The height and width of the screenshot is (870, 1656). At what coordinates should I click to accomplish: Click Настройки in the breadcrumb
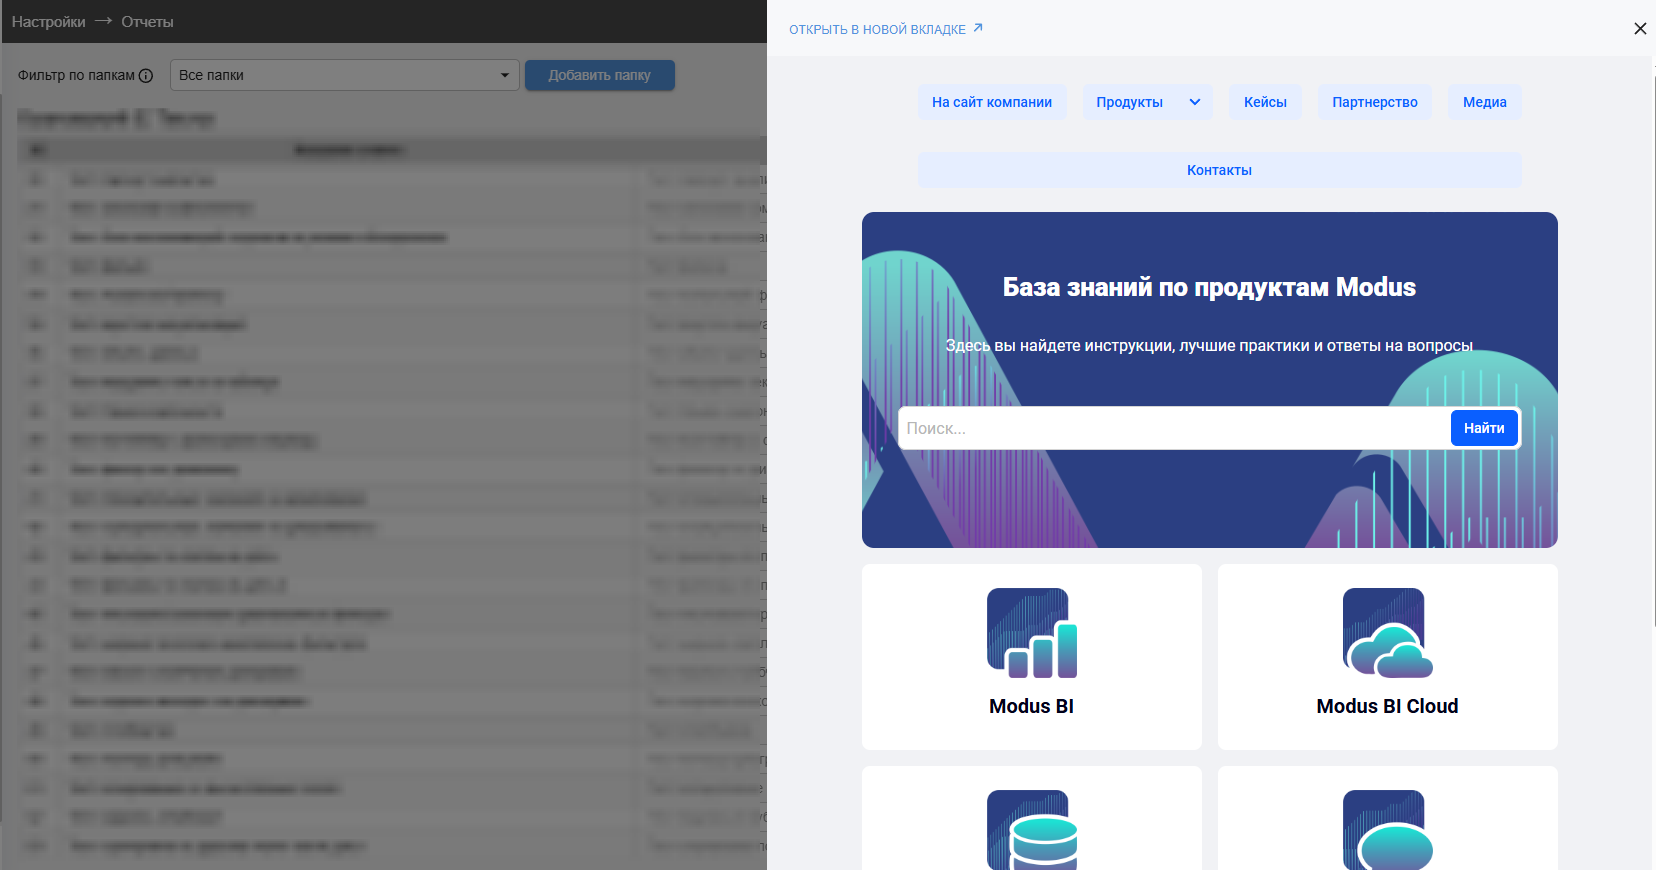[48, 22]
